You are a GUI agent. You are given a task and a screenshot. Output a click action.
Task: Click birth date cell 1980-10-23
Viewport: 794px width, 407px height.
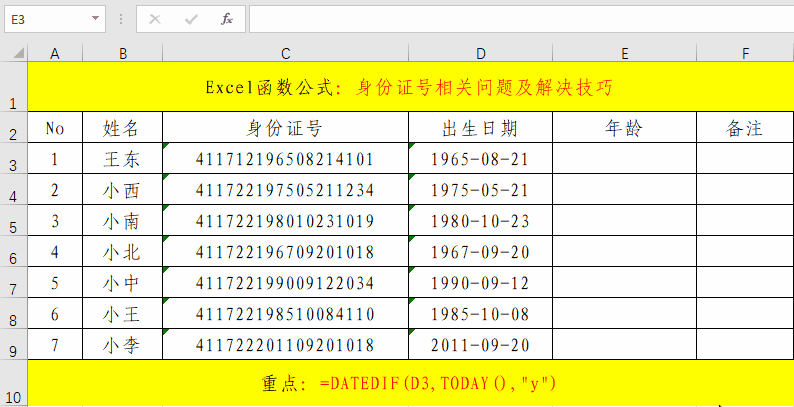click(481, 220)
